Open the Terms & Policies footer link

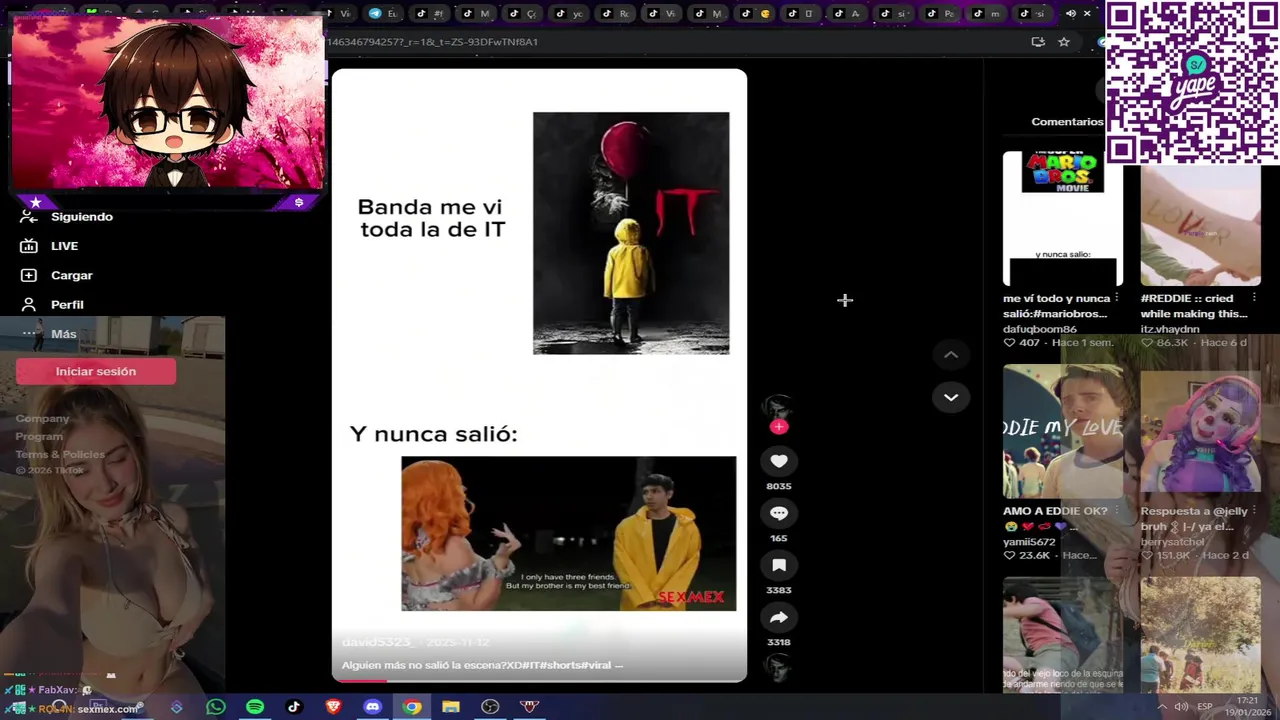(60, 455)
